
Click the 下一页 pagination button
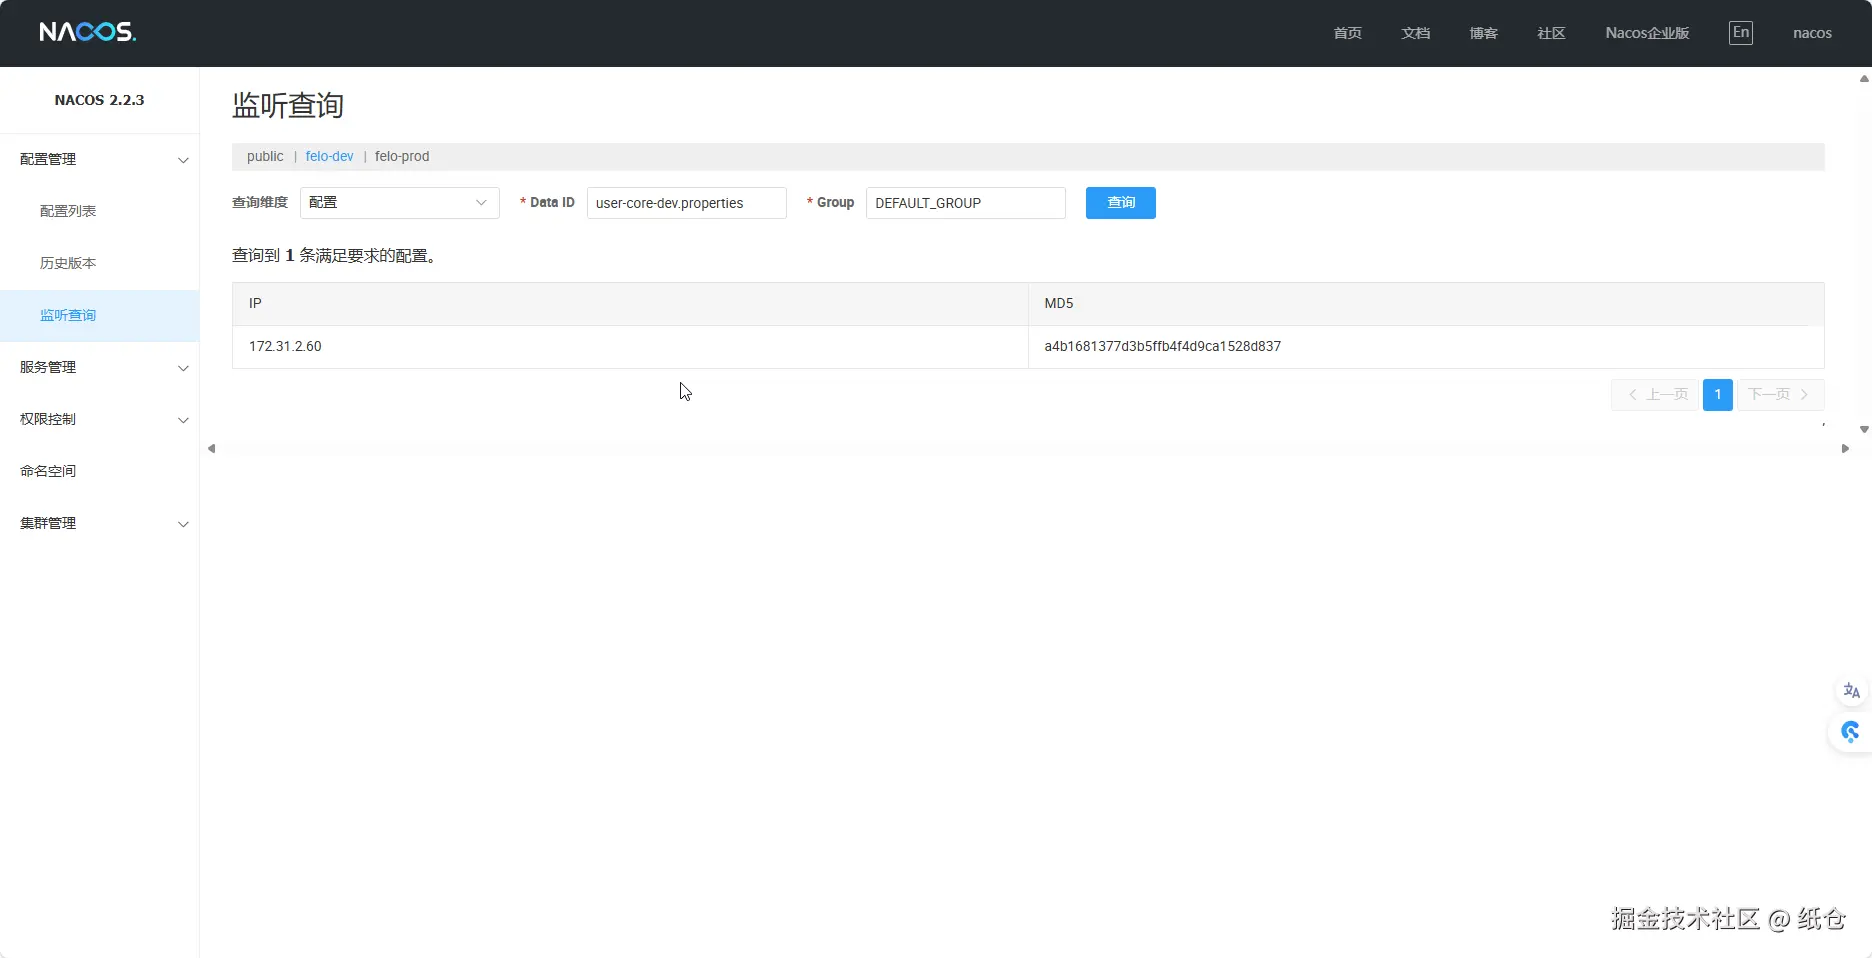point(1781,394)
